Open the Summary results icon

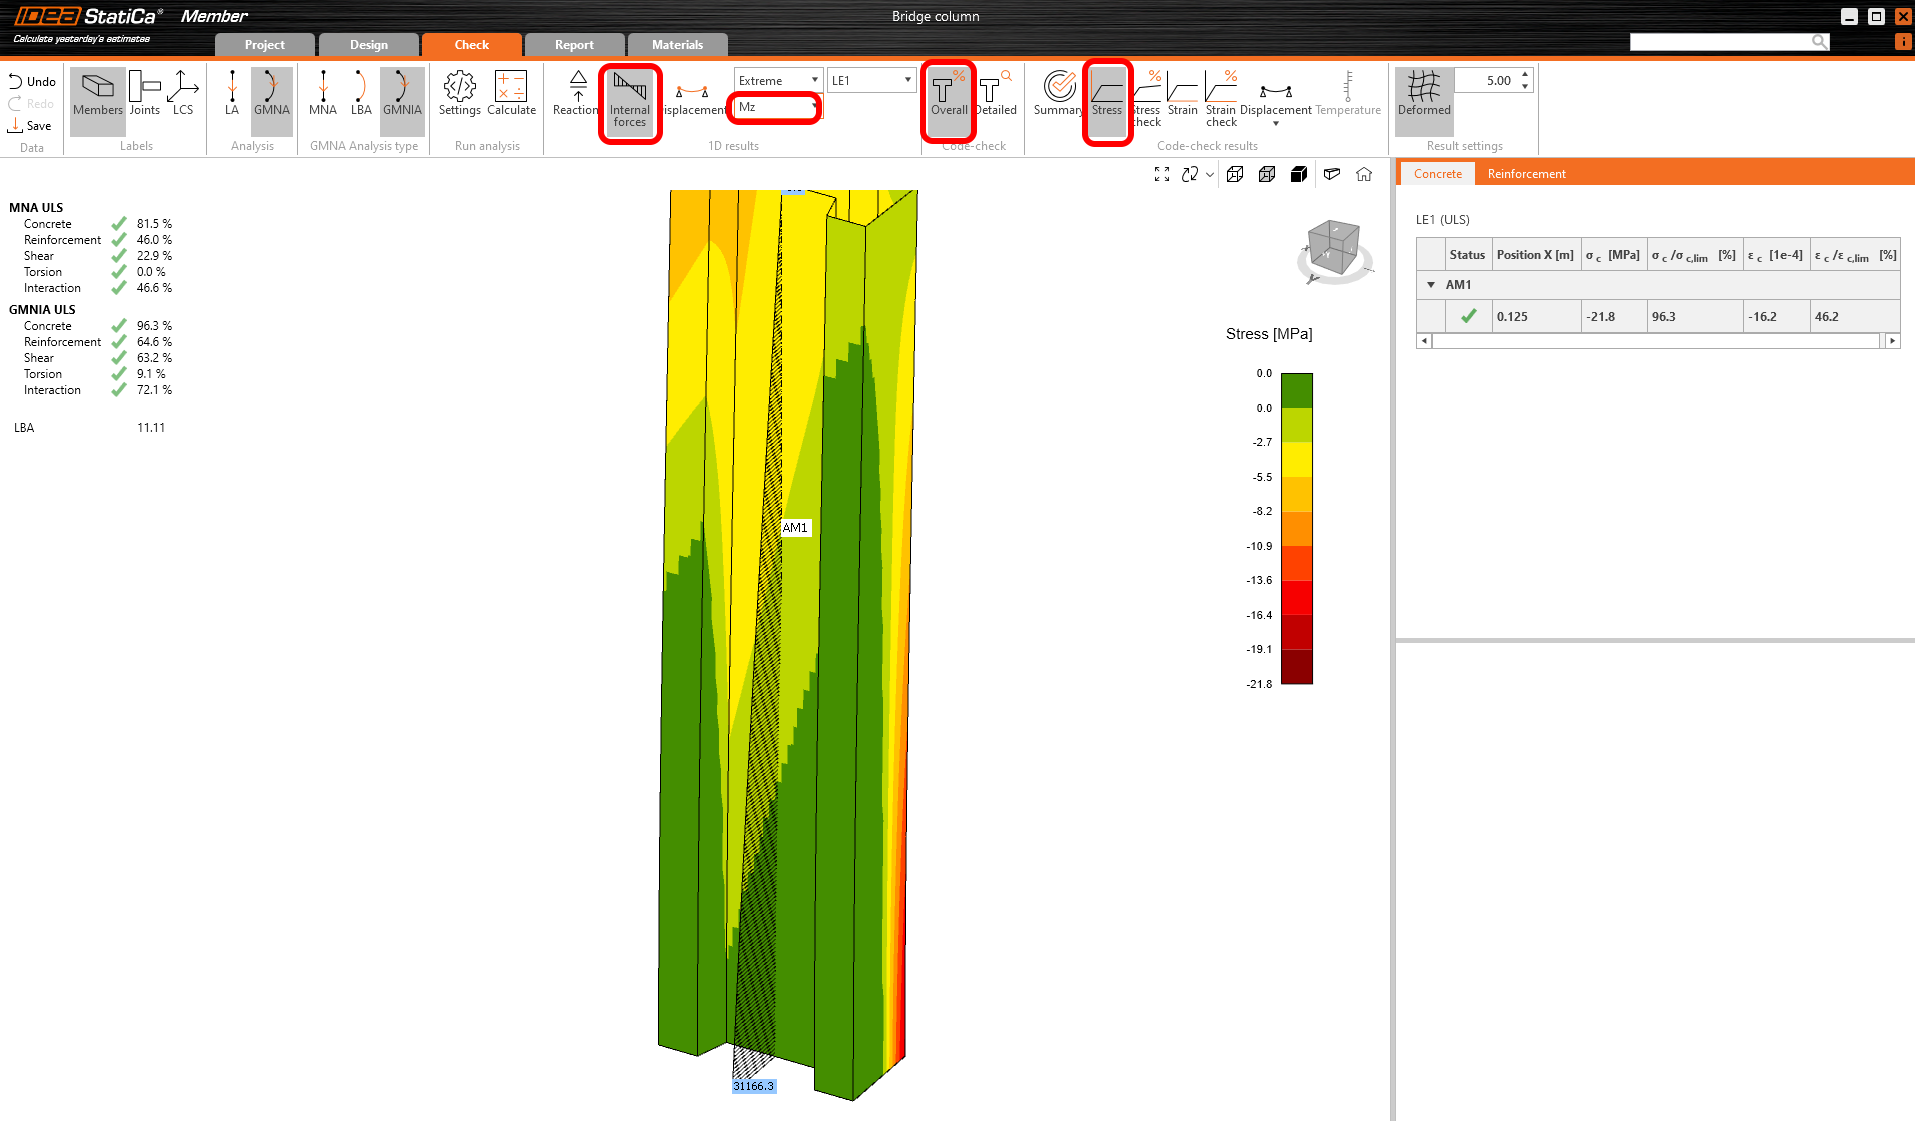[1058, 95]
